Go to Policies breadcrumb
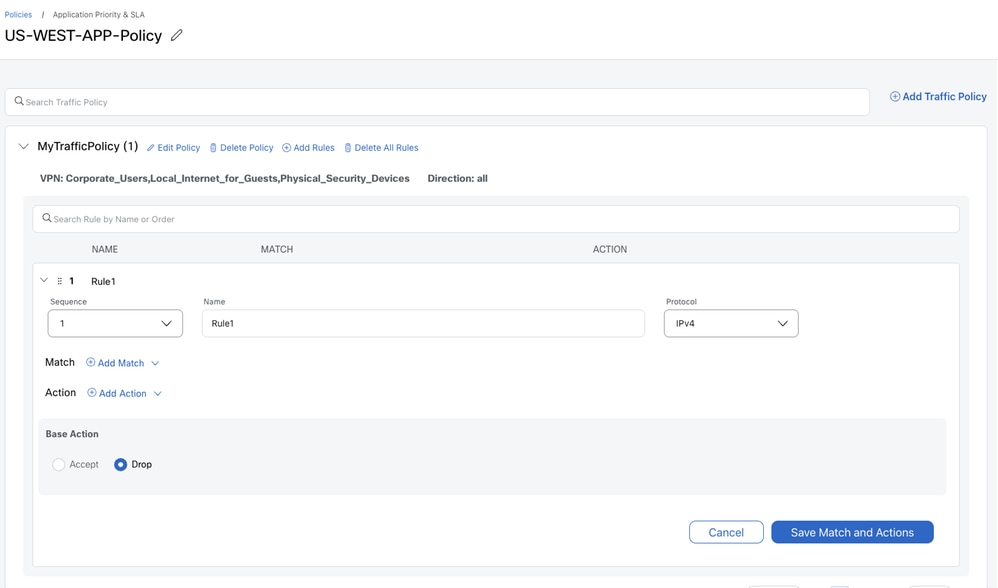This screenshot has height=588, width=998. [x=18, y=14]
